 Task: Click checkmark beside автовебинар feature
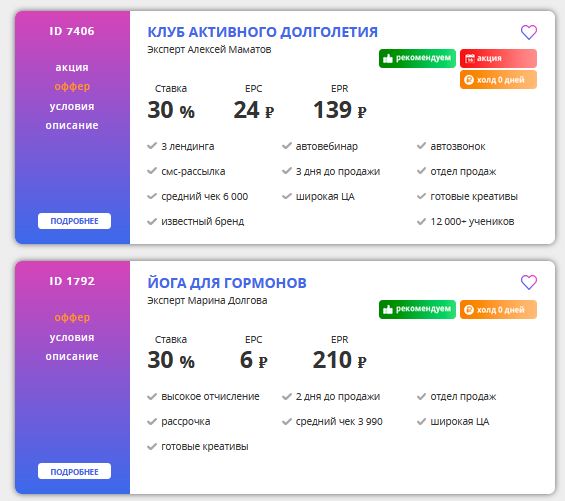(x=287, y=146)
